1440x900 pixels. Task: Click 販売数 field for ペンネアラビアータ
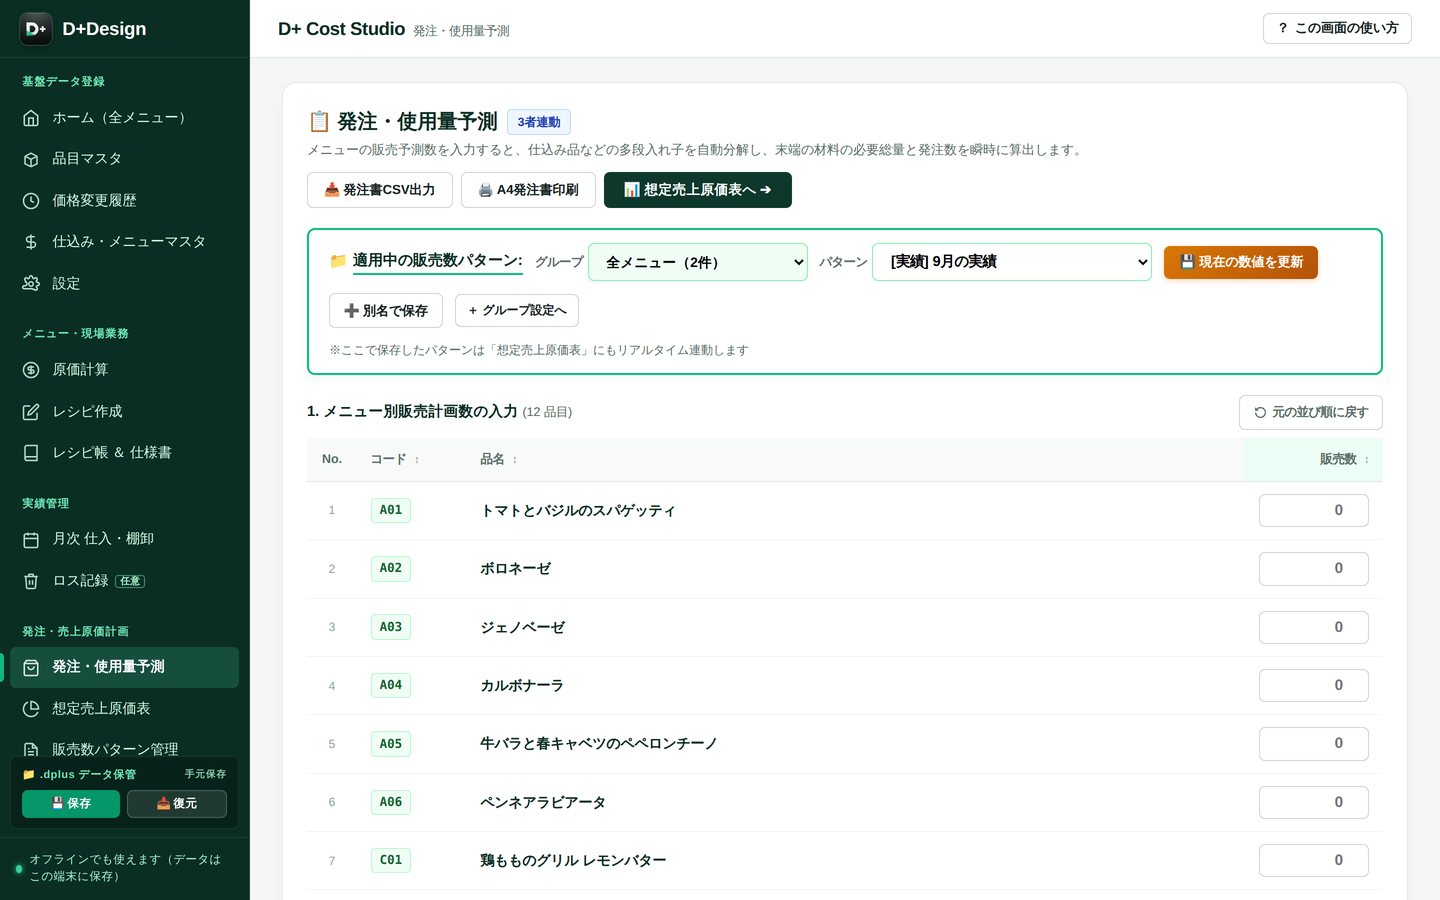[1314, 803]
